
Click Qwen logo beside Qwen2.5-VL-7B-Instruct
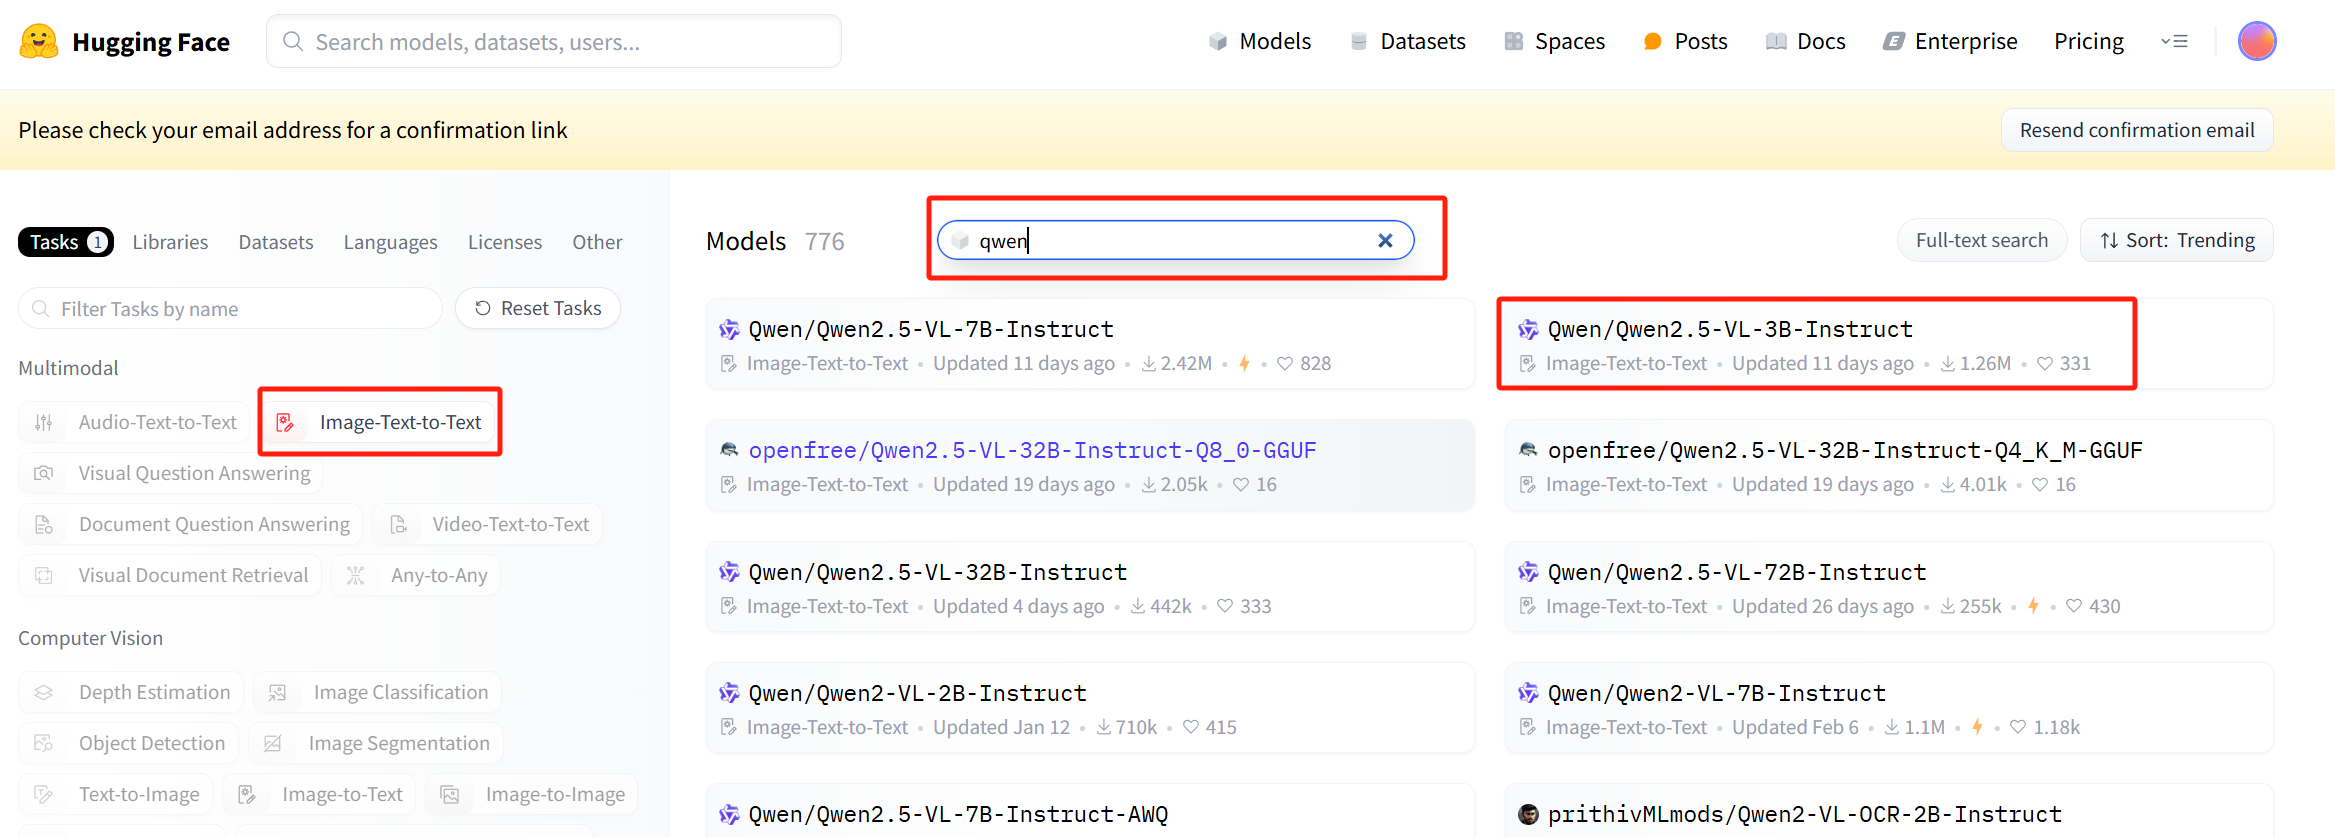[730, 329]
